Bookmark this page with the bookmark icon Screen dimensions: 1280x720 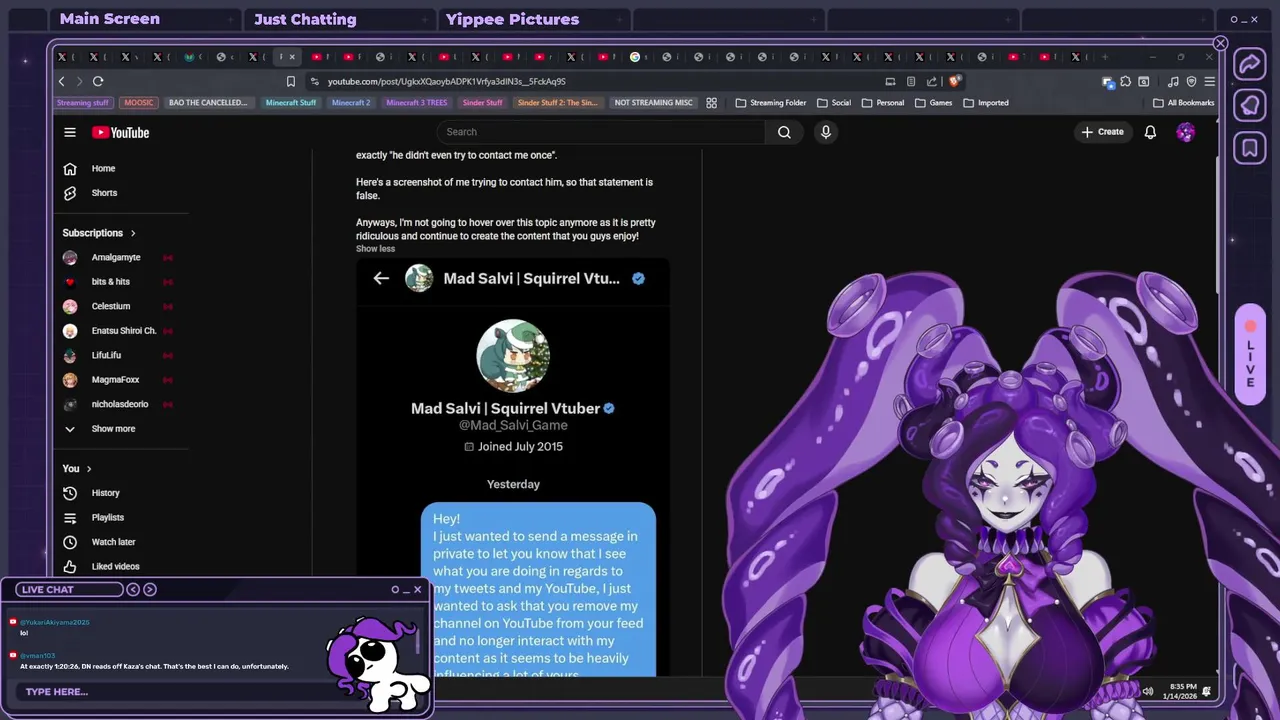pyautogui.click(x=291, y=81)
